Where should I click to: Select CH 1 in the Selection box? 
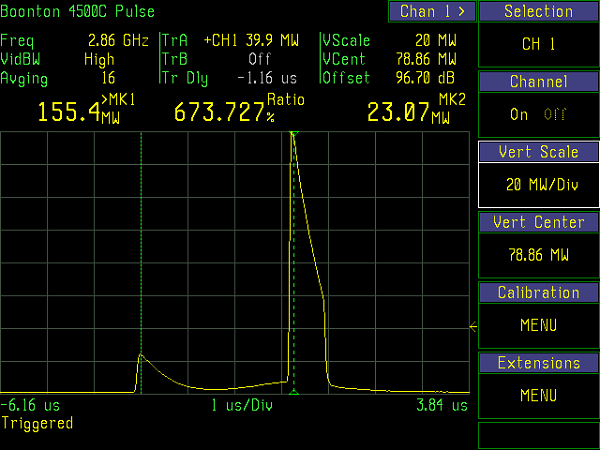[x=538, y=45]
